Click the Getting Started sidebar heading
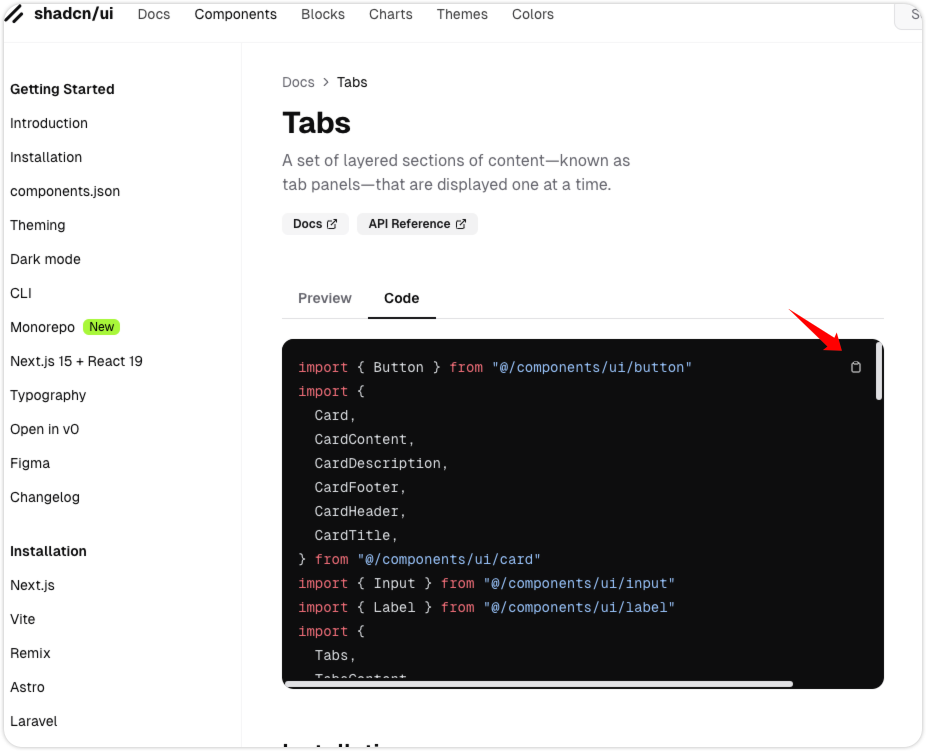This screenshot has width=926, height=751. (62, 89)
